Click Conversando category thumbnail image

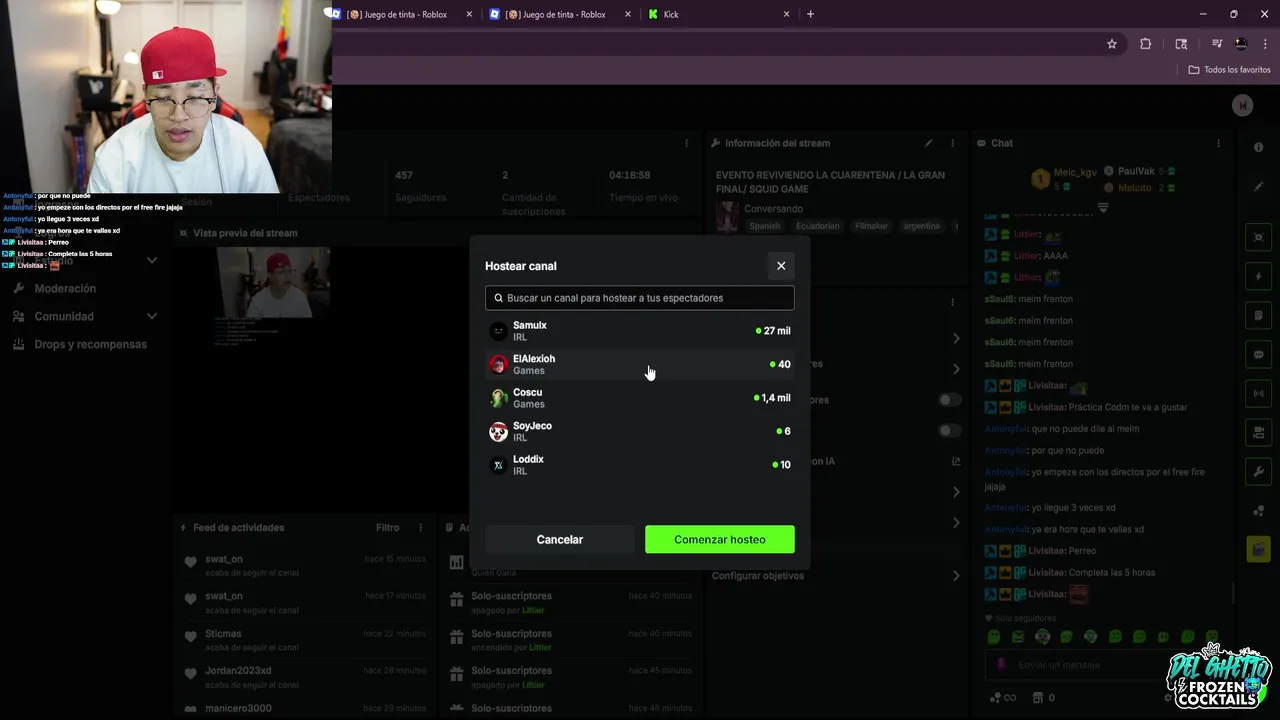click(727, 215)
